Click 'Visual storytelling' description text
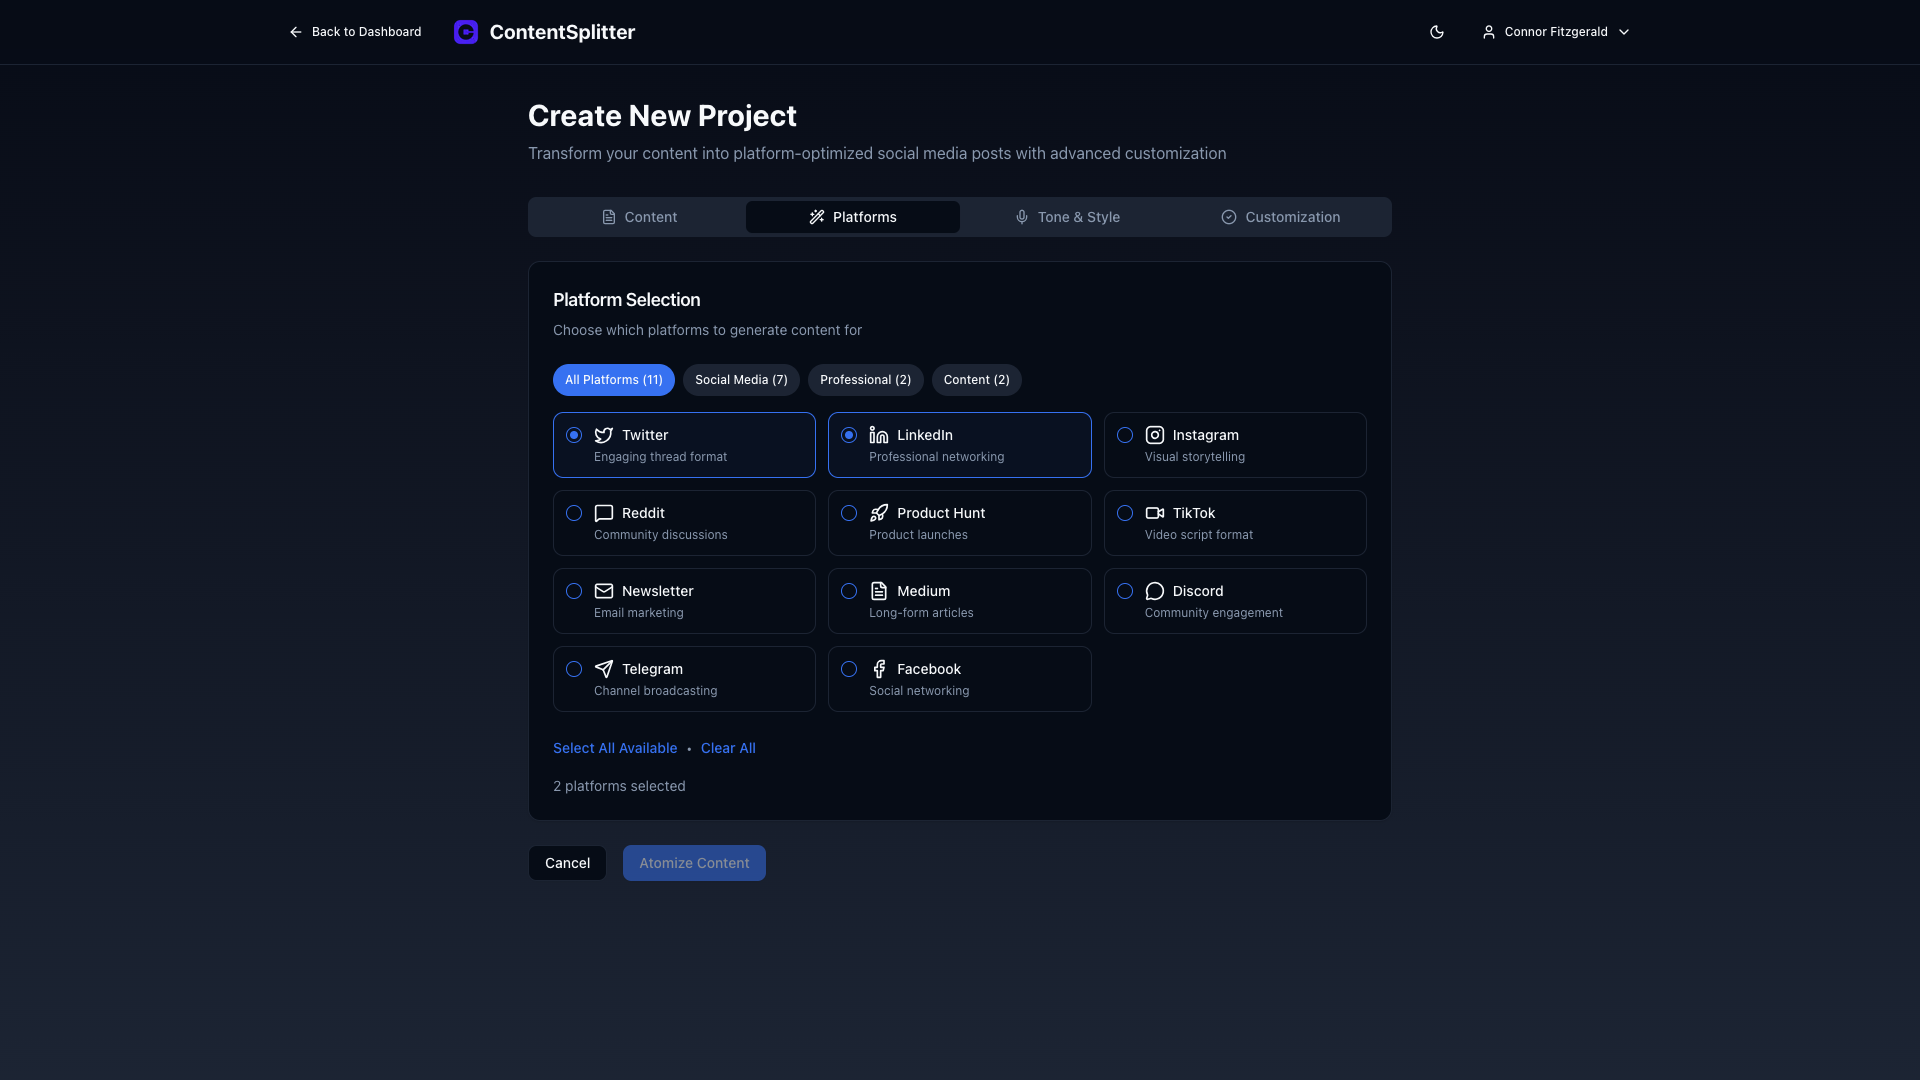This screenshot has height=1080, width=1920. click(1194, 457)
